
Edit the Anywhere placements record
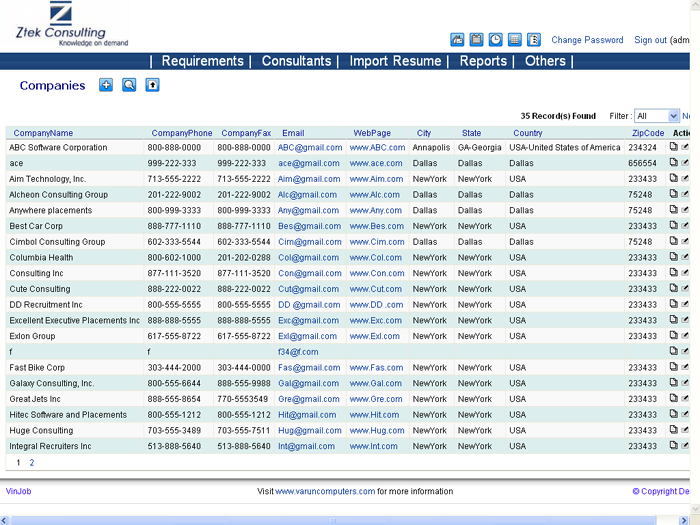685,210
